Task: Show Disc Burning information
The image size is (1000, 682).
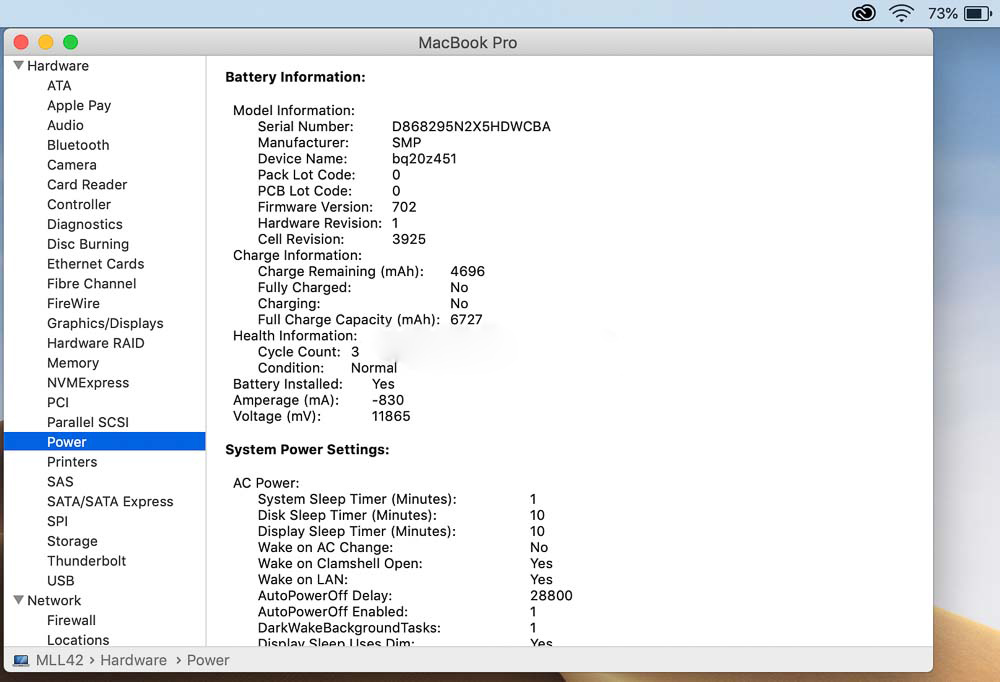Action: tap(87, 244)
